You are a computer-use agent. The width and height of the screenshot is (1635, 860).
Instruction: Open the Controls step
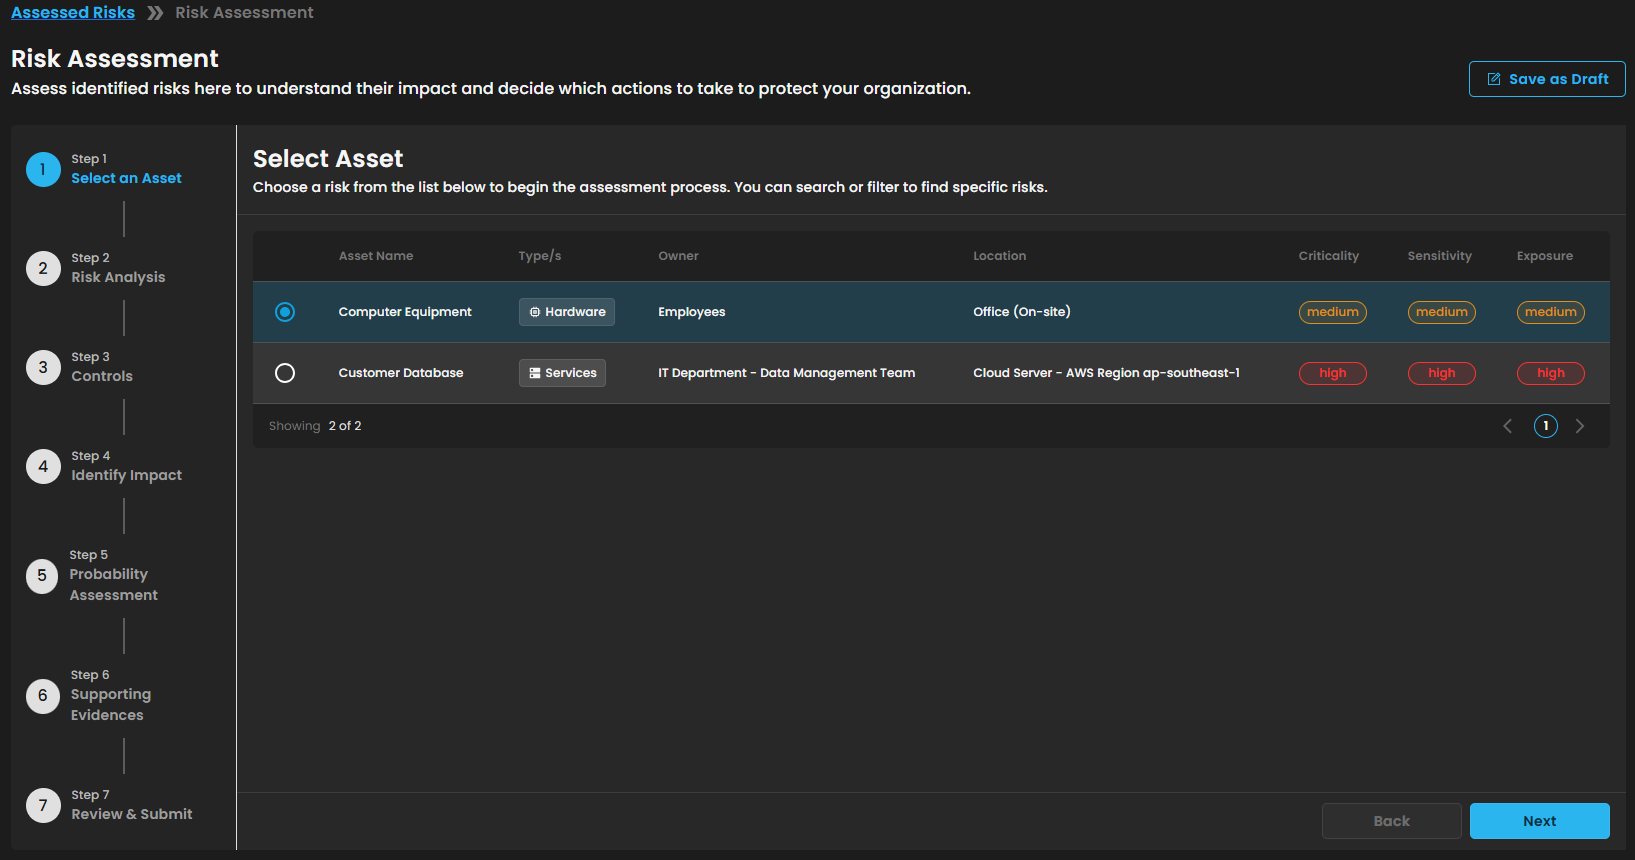(x=102, y=376)
